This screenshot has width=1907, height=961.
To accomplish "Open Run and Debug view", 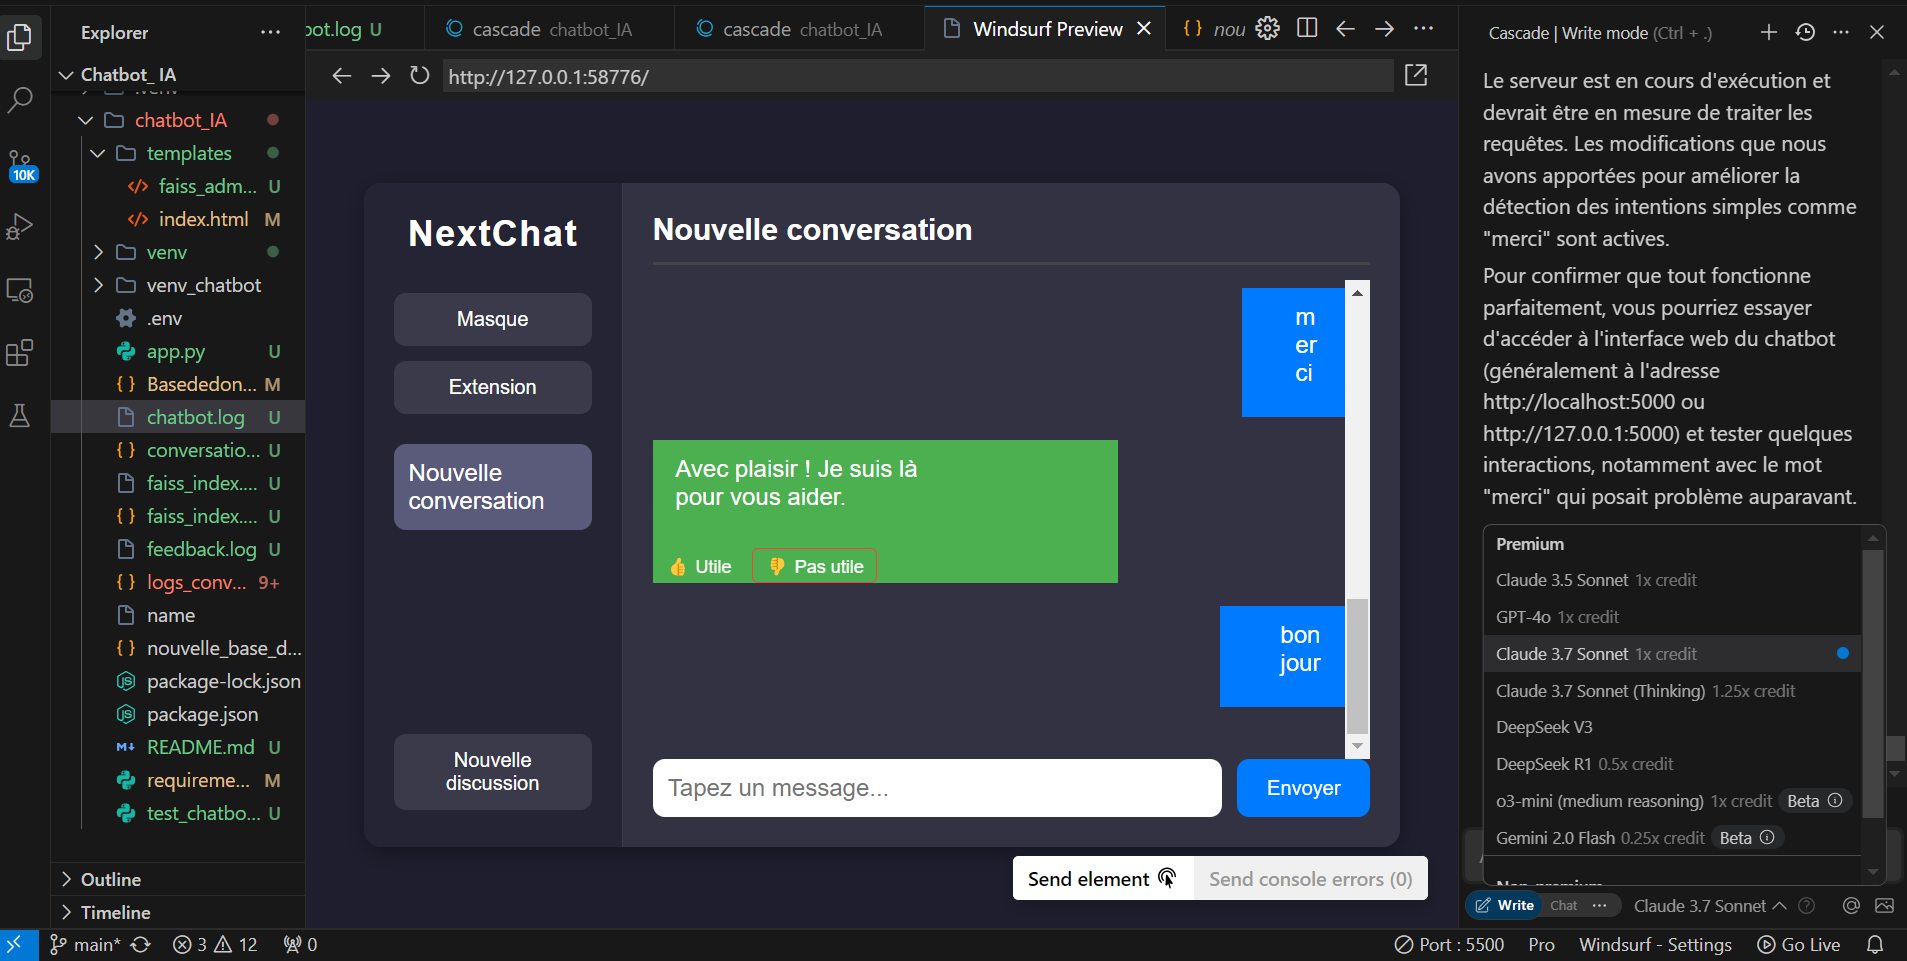I will point(20,227).
